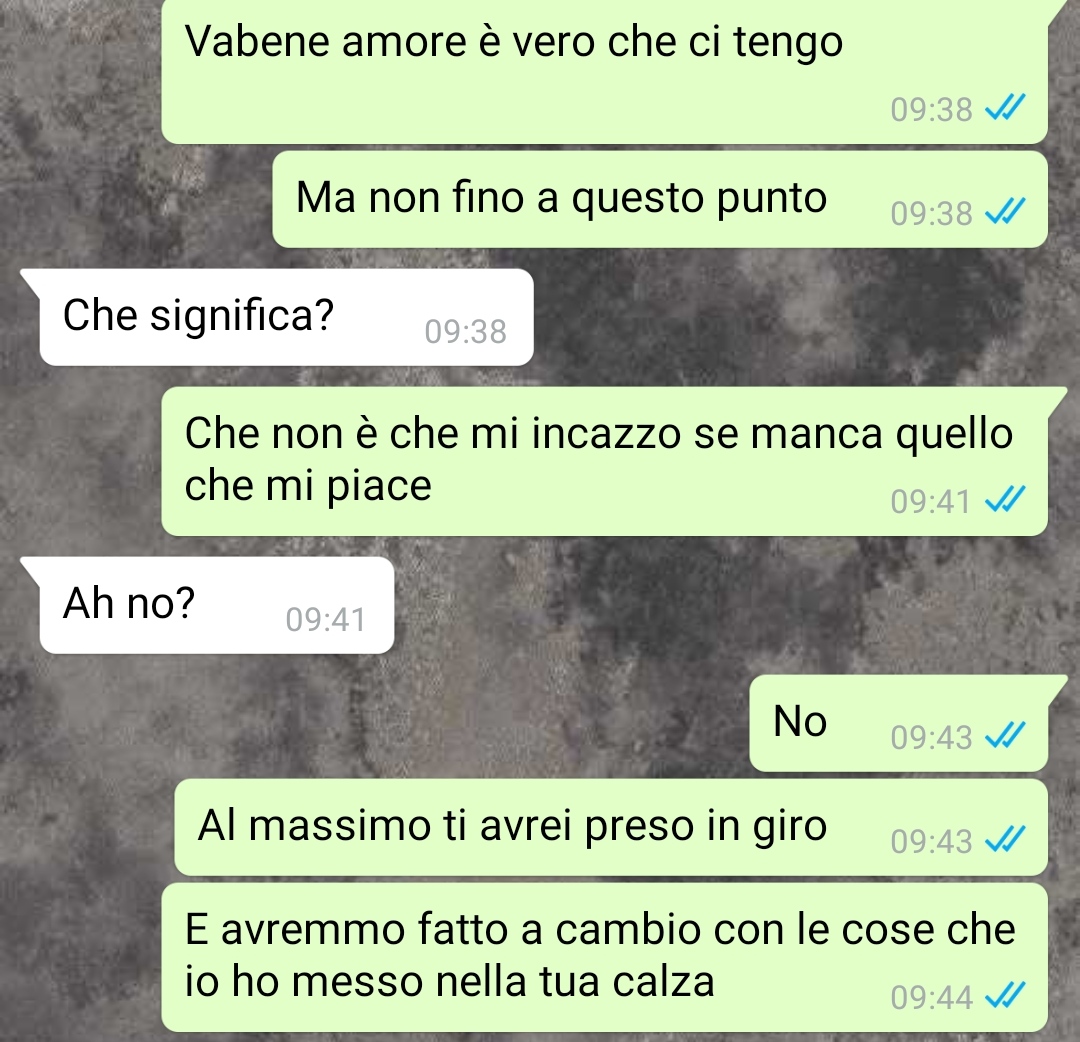Tap the received 'Che significa?' message
The height and width of the screenshot is (1042, 1080).
coord(287,317)
